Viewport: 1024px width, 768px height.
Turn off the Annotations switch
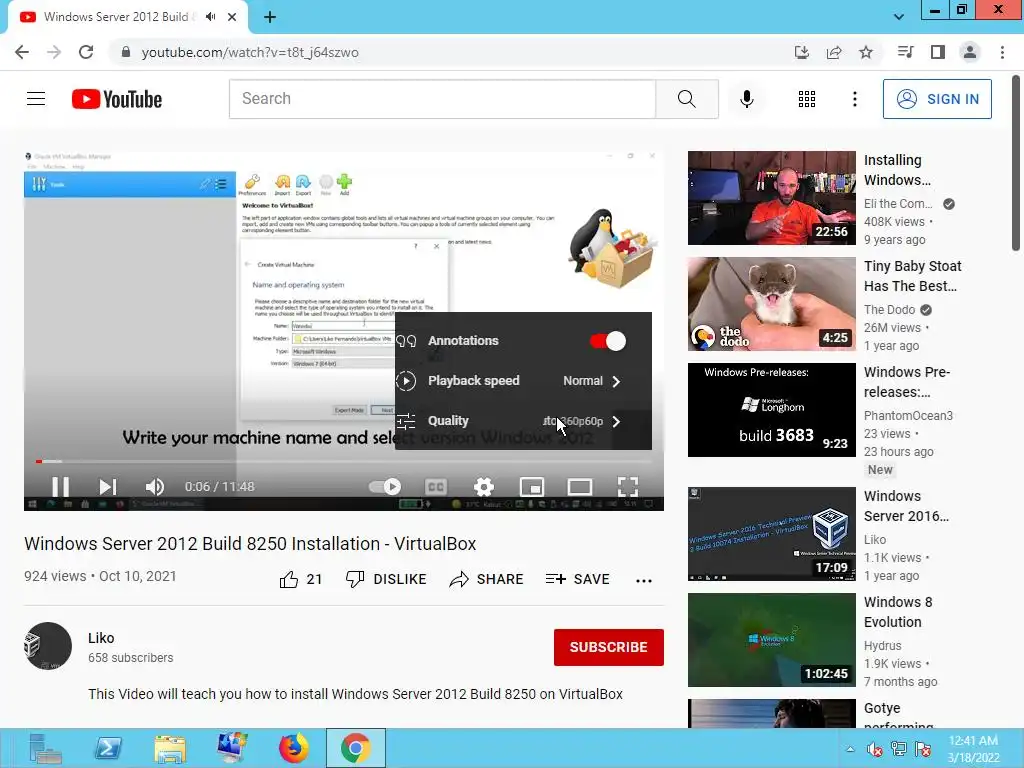(x=607, y=341)
